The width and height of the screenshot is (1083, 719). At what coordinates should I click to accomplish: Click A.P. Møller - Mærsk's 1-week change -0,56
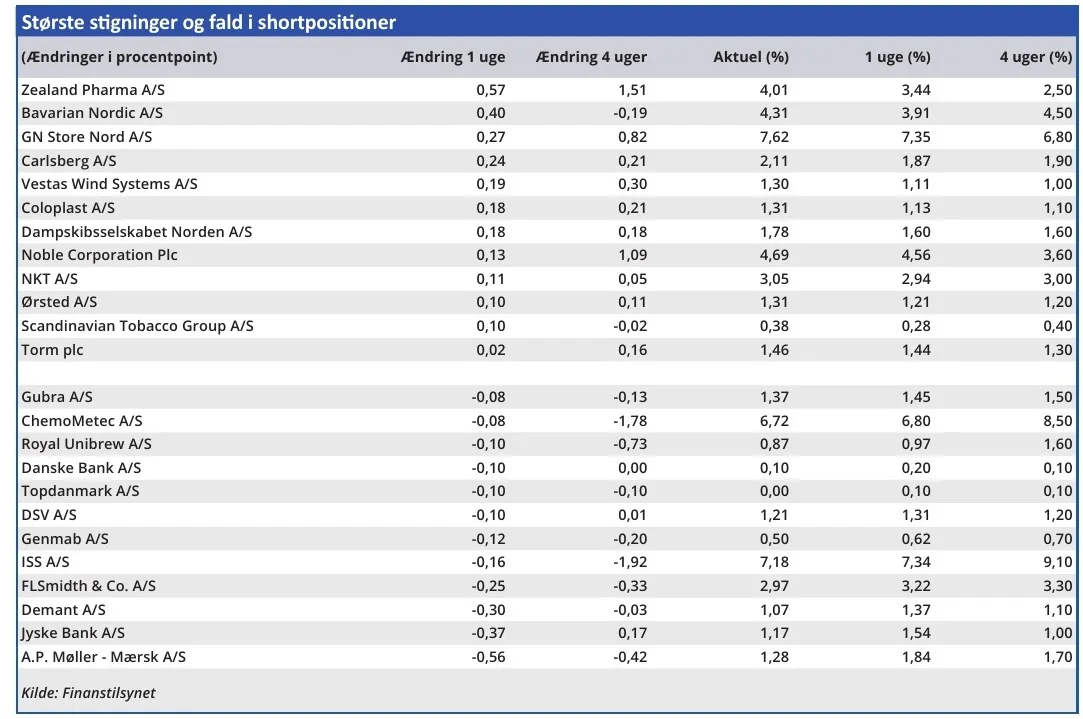[488, 657]
